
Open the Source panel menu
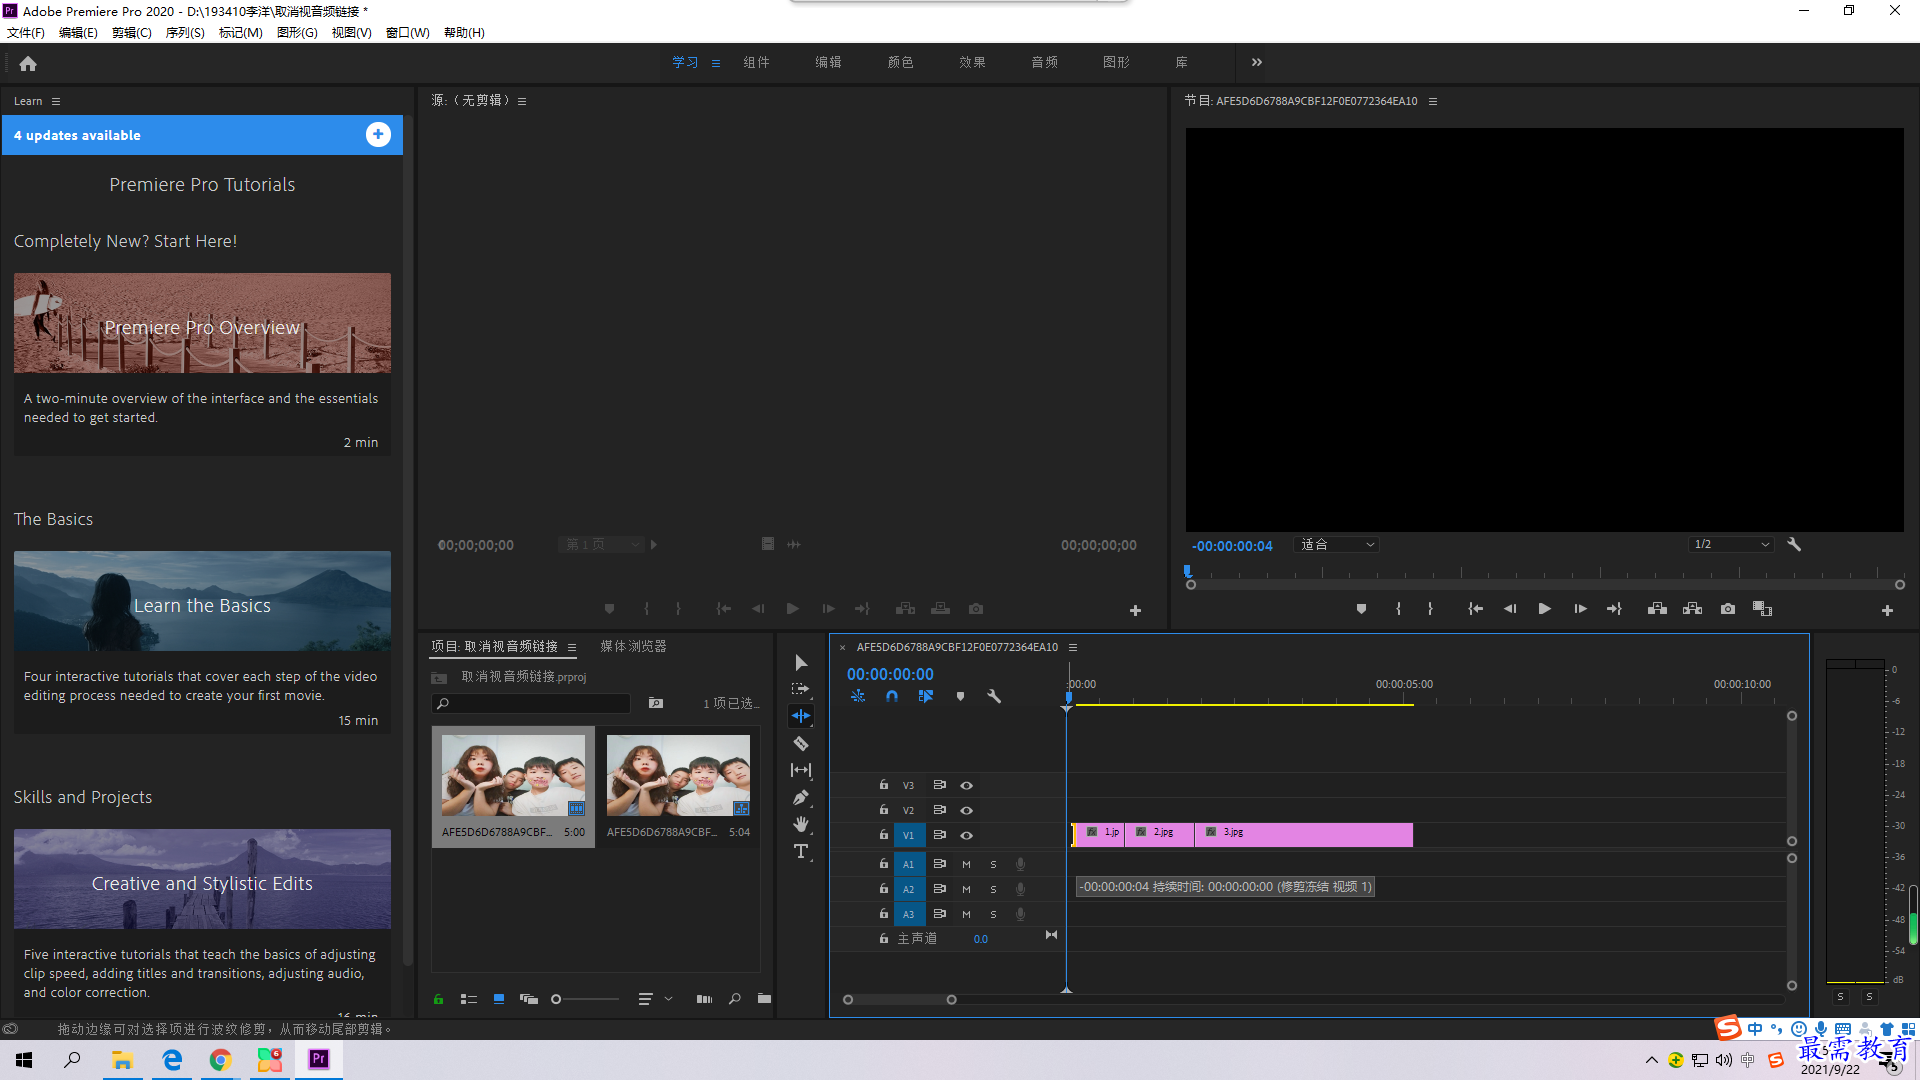(x=522, y=101)
